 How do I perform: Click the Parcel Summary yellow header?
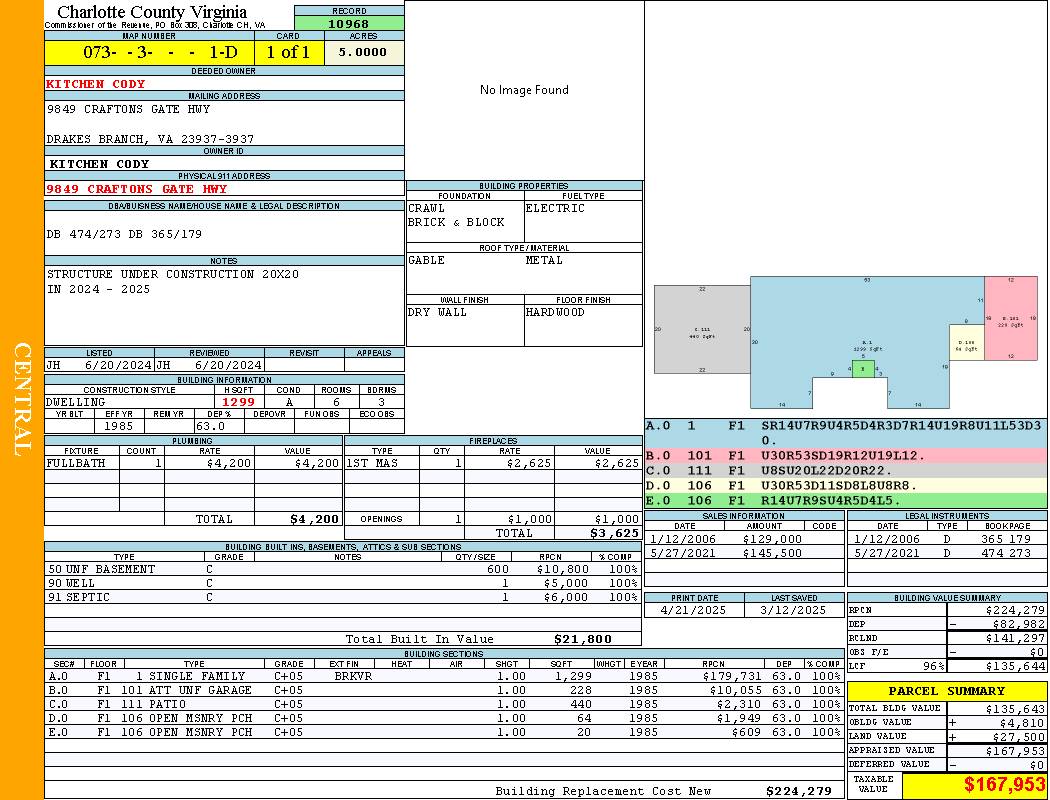pyautogui.click(x=947, y=691)
